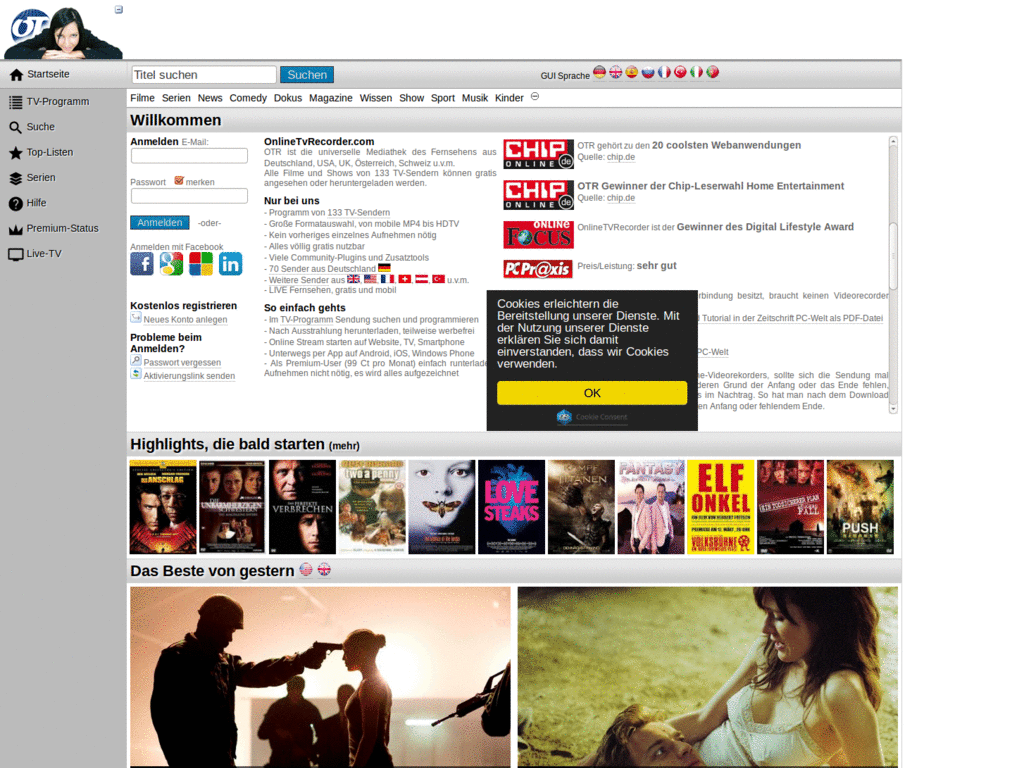
Task: Select the Magazine category
Action: point(330,98)
